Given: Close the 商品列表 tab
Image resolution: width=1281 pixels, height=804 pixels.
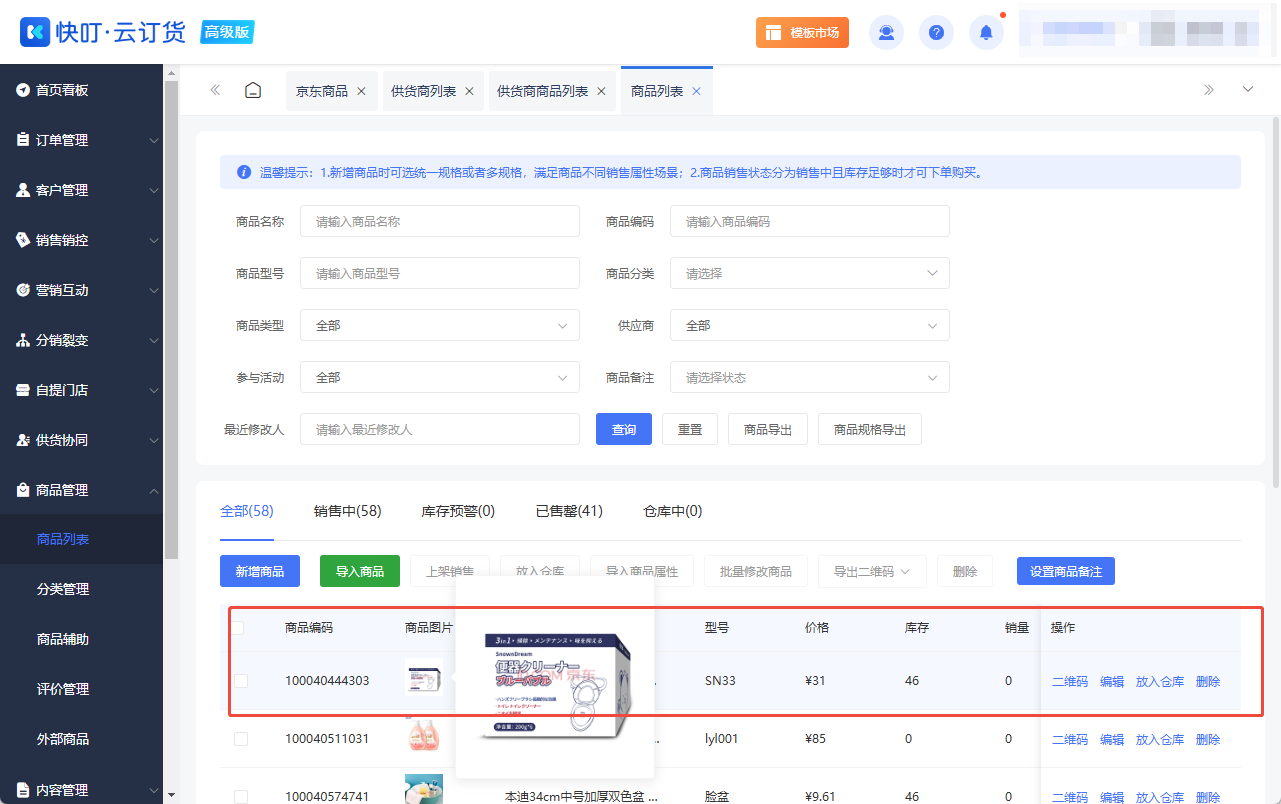Looking at the screenshot, I should tap(696, 91).
